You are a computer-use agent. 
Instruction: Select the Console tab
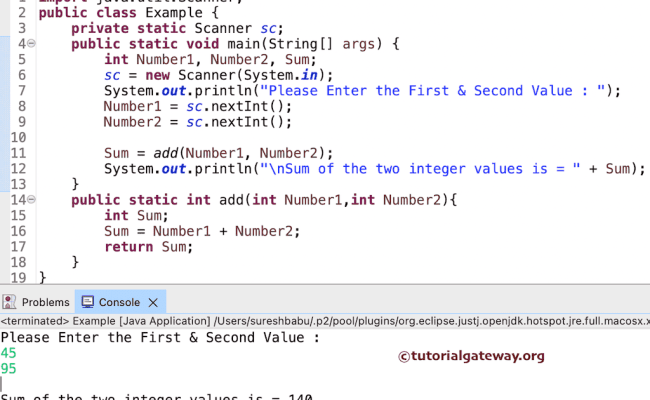[119, 302]
